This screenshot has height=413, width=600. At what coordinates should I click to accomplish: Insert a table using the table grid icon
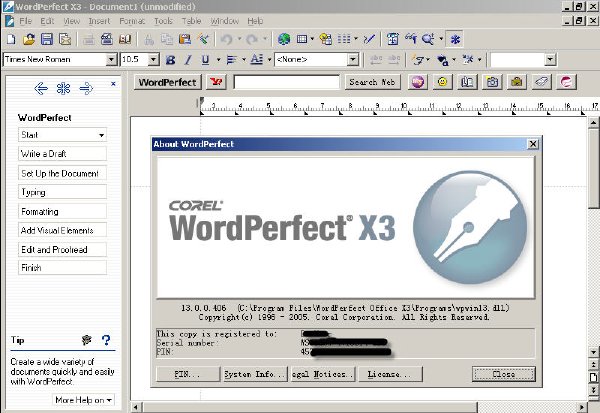(302, 39)
